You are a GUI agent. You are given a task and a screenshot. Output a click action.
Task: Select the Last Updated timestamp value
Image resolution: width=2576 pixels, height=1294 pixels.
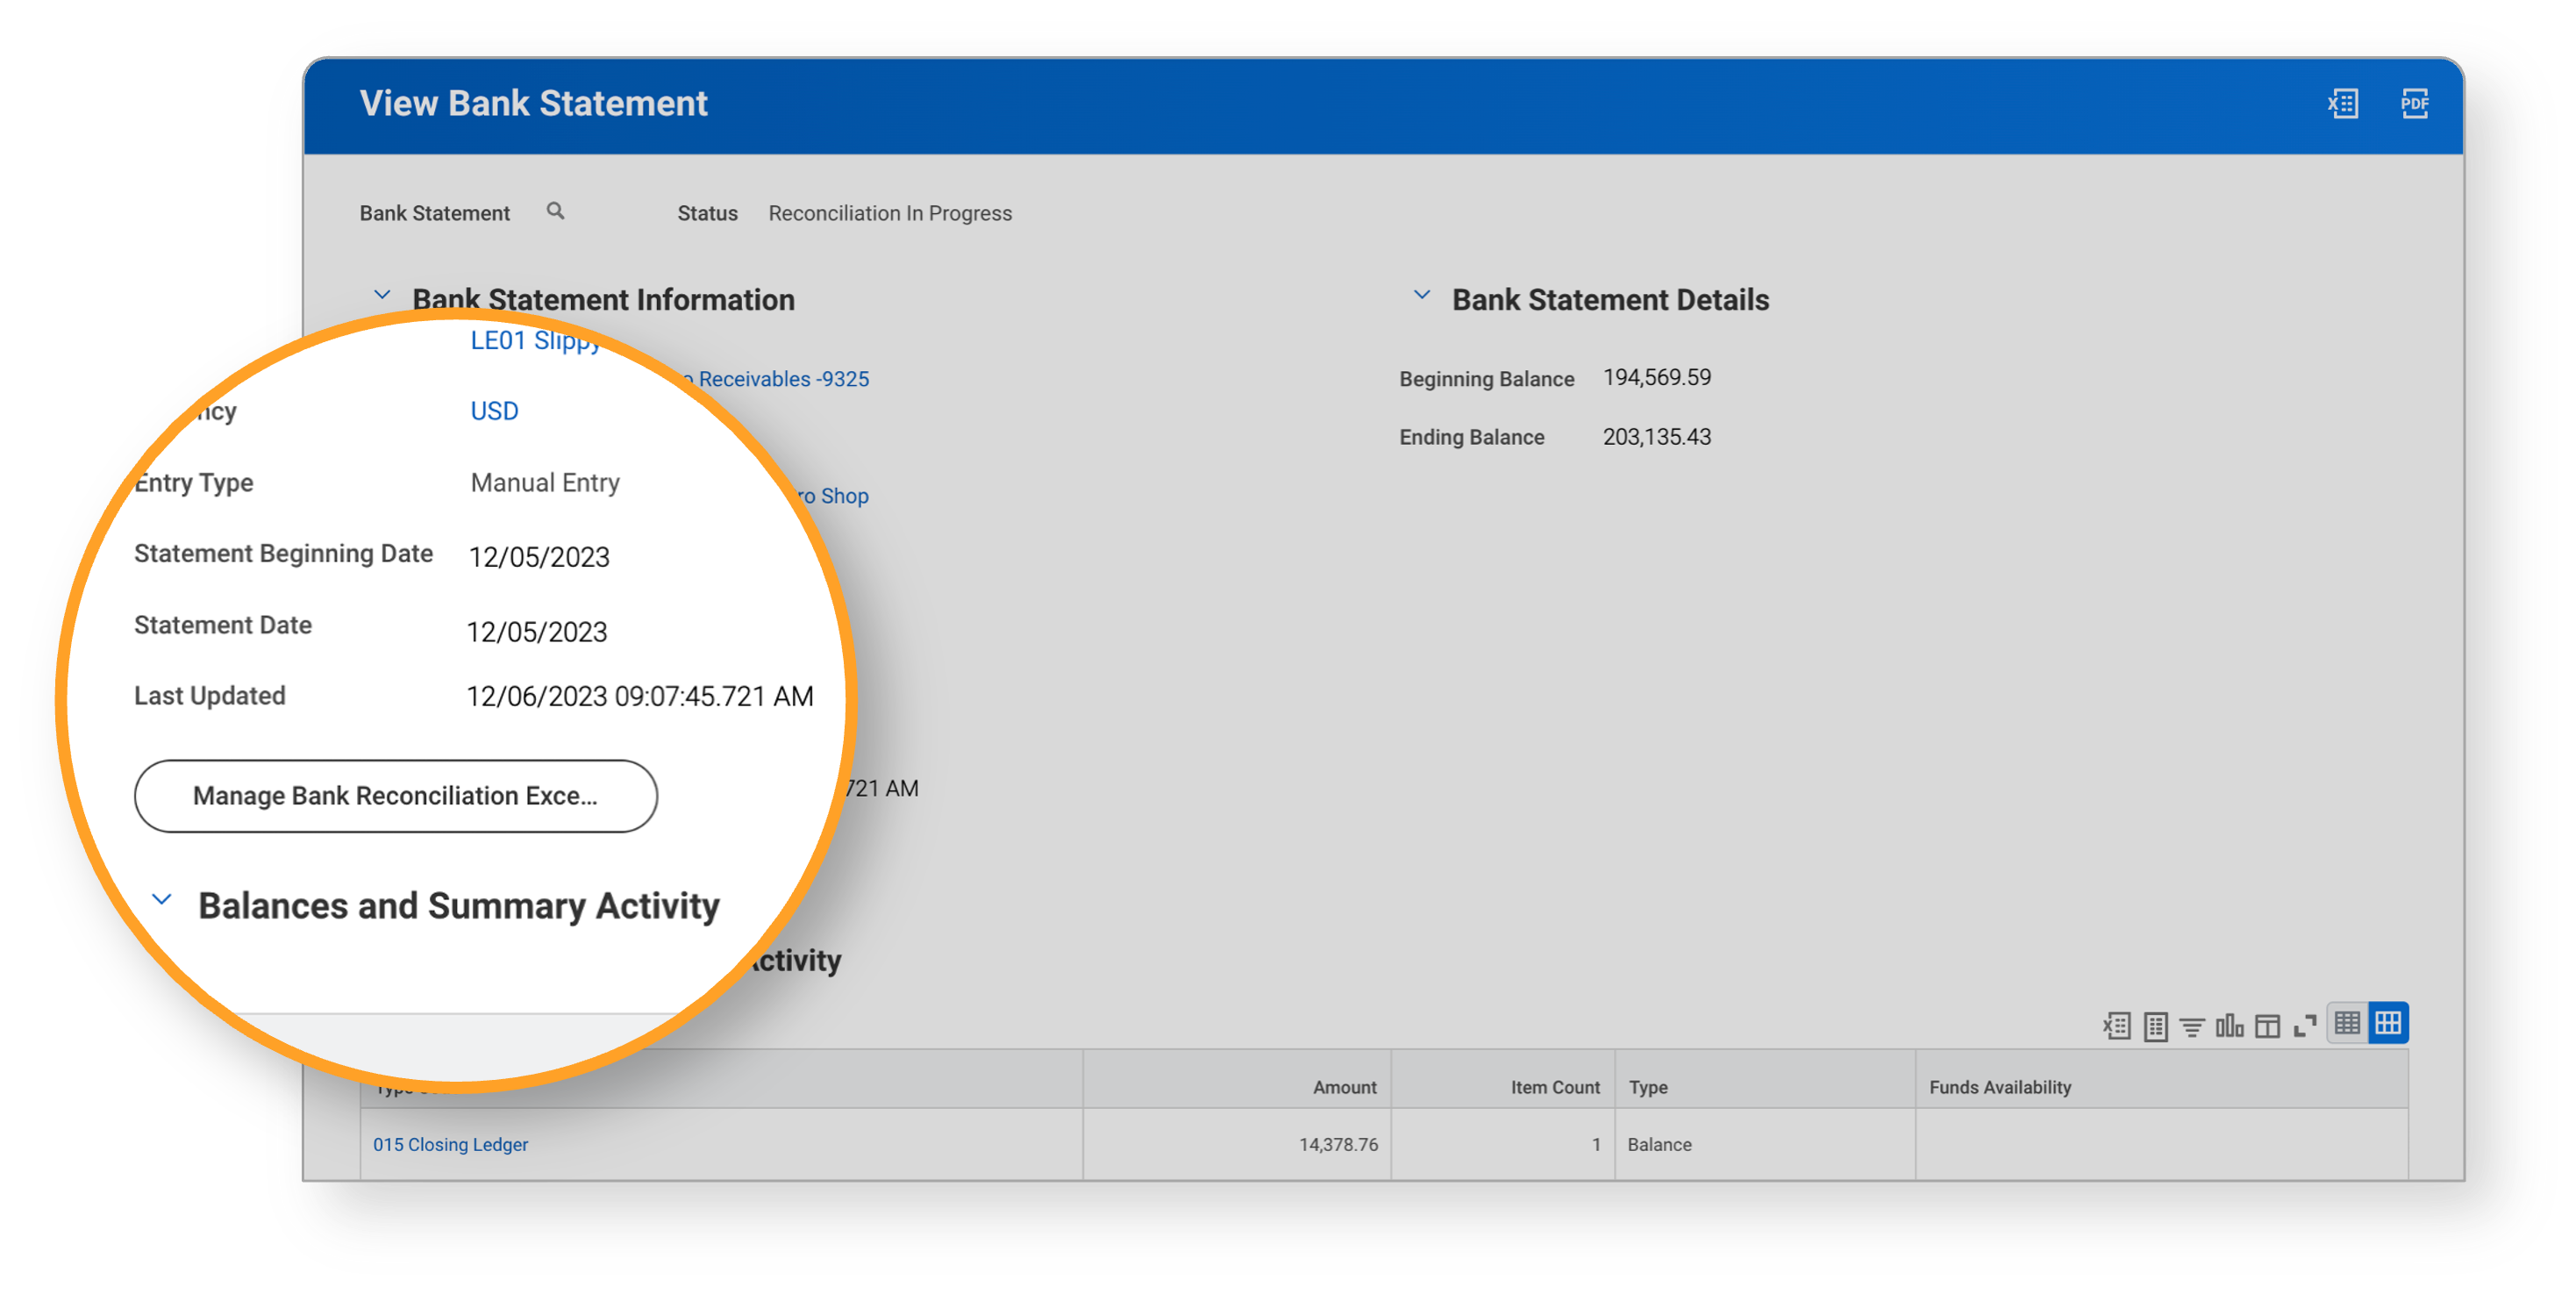640,697
